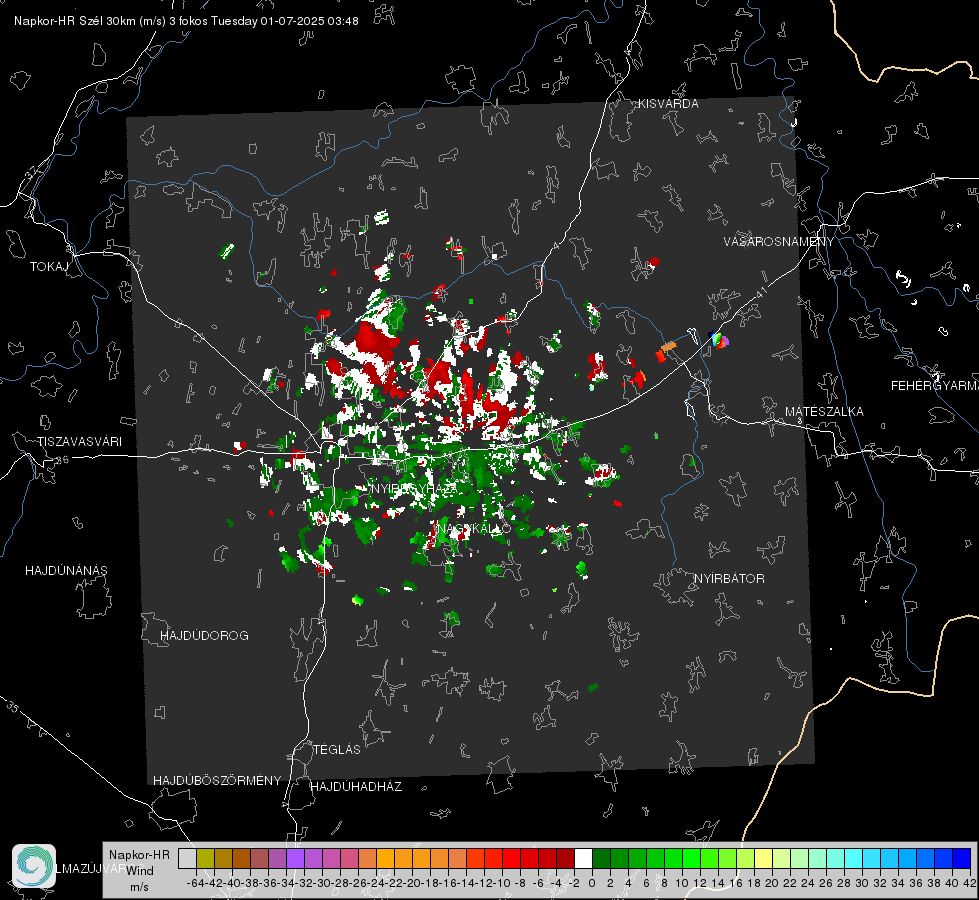The height and width of the screenshot is (900, 979).
Task: Click the white swatch in the wind legend
Action: (x=583, y=858)
